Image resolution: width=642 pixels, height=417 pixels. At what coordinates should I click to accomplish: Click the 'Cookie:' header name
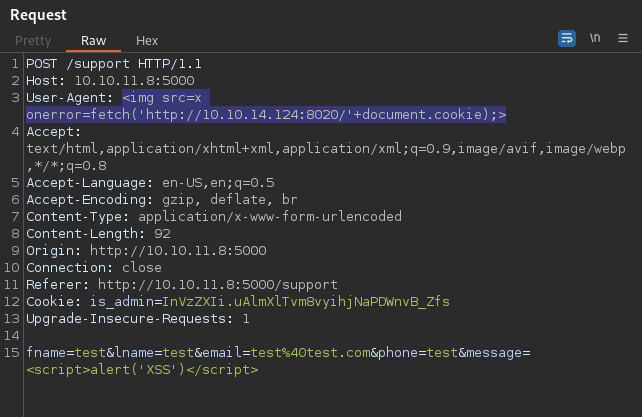pos(54,302)
